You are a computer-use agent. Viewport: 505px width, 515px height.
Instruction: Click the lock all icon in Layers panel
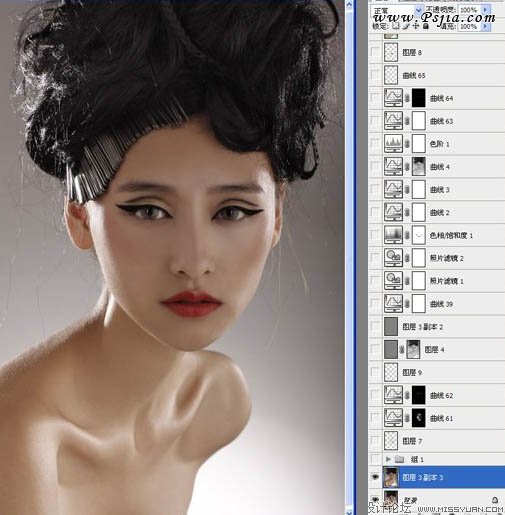tap(426, 26)
